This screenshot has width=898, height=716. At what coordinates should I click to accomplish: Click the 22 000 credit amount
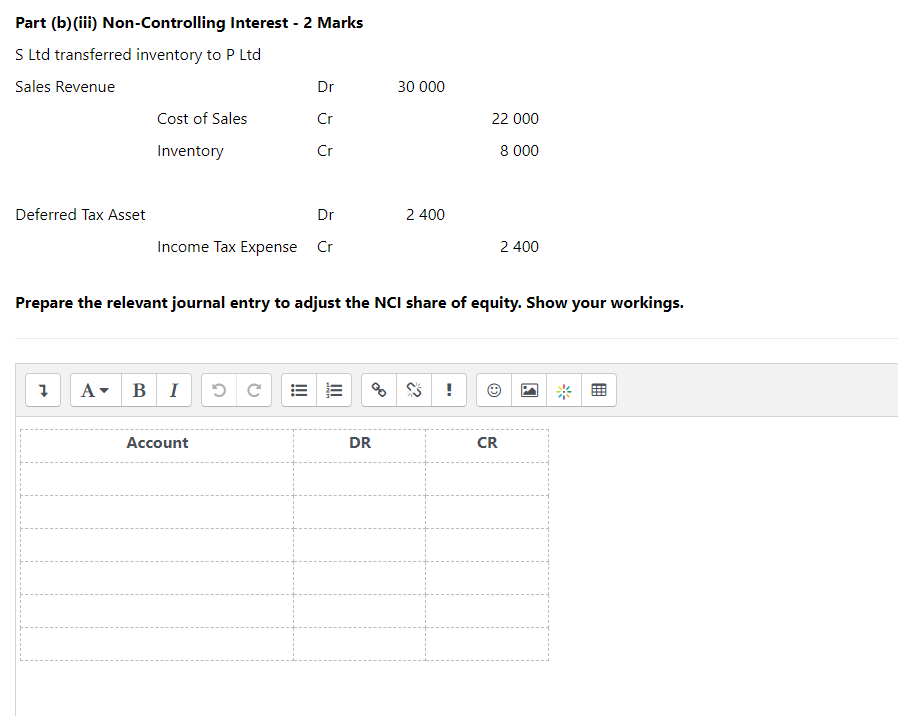pos(515,119)
